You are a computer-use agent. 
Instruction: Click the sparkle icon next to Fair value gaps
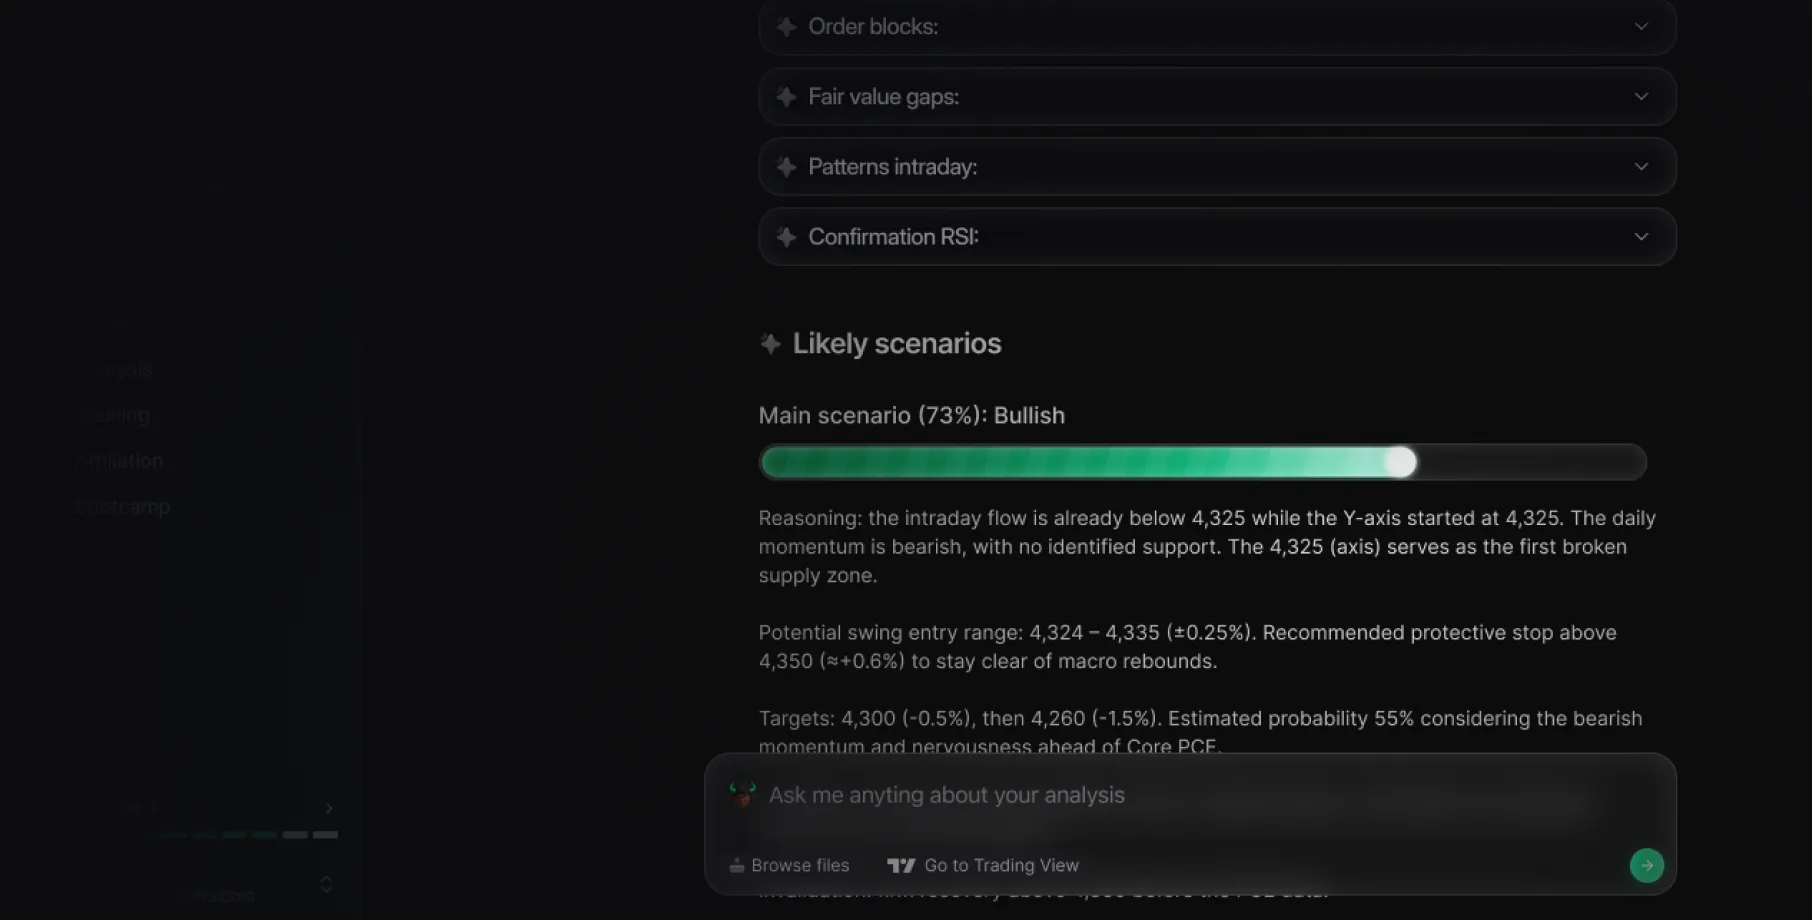click(x=786, y=97)
